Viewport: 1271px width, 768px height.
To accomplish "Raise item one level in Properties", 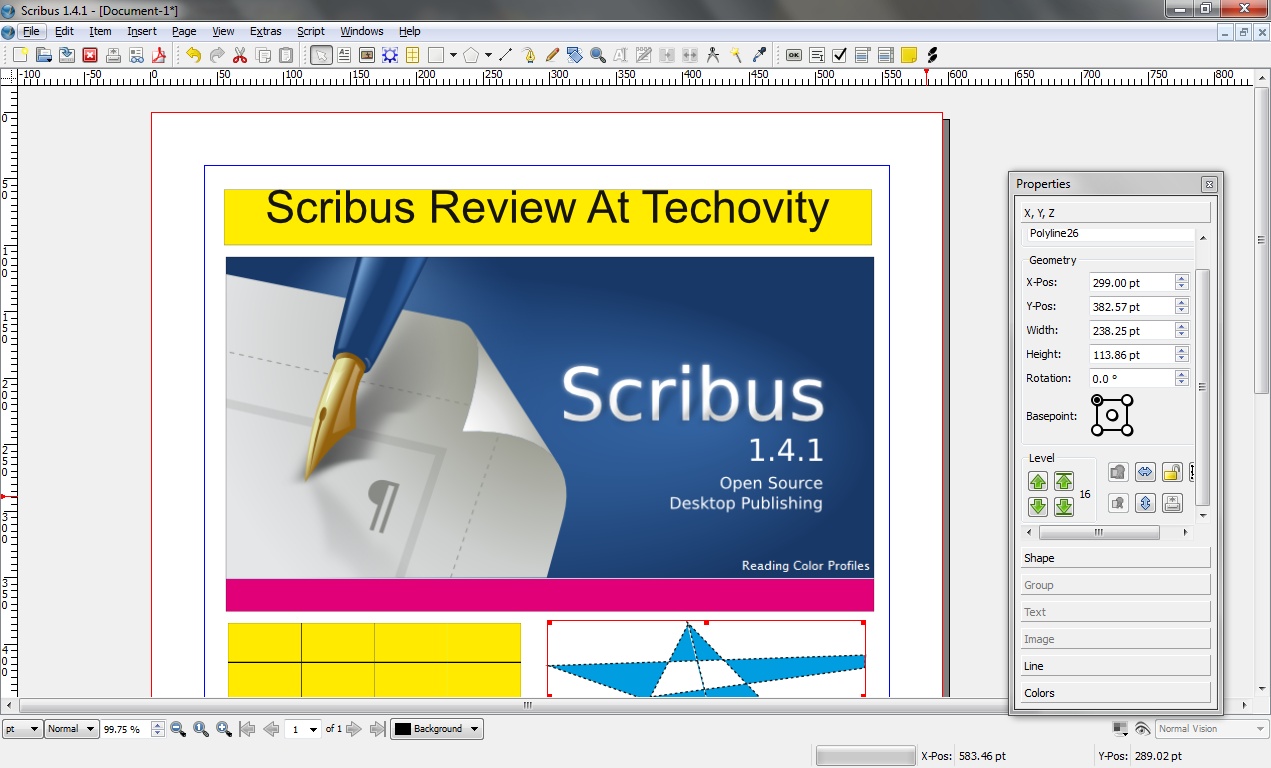I will click(x=1038, y=482).
